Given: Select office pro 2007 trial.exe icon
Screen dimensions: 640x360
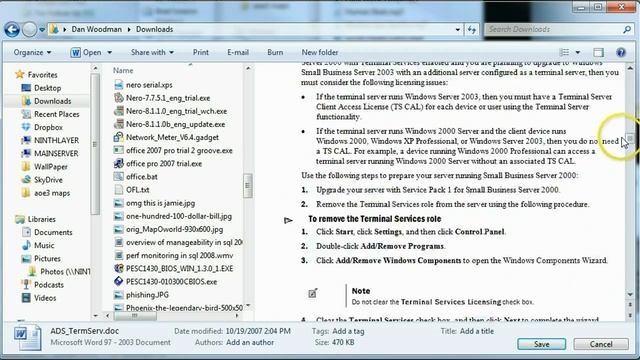Looking at the screenshot, I should point(119,163).
